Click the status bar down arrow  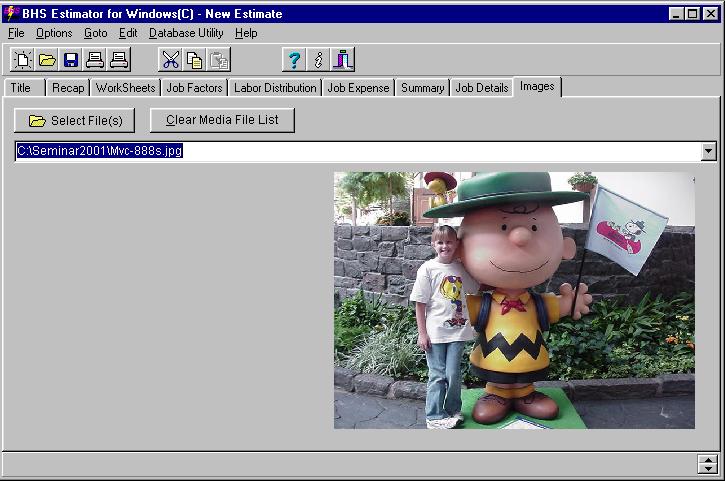tap(708, 469)
